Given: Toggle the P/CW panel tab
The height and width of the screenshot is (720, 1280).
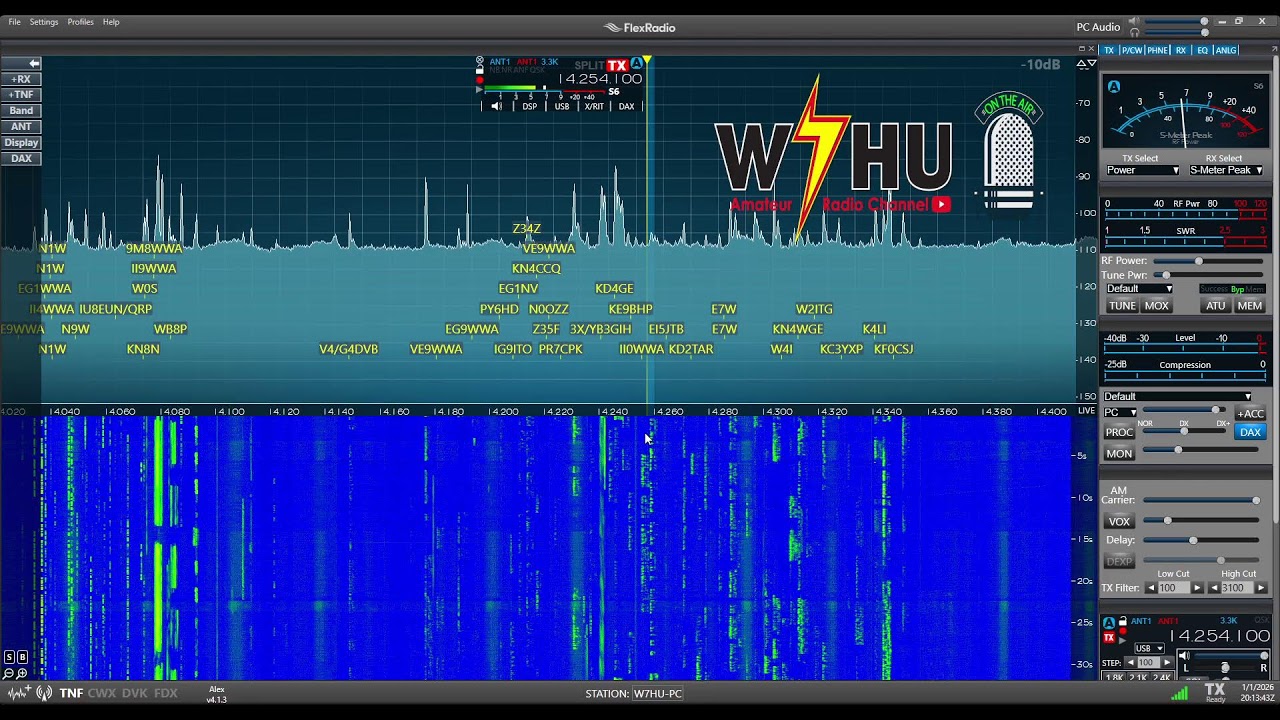Looking at the screenshot, I should pos(1131,50).
